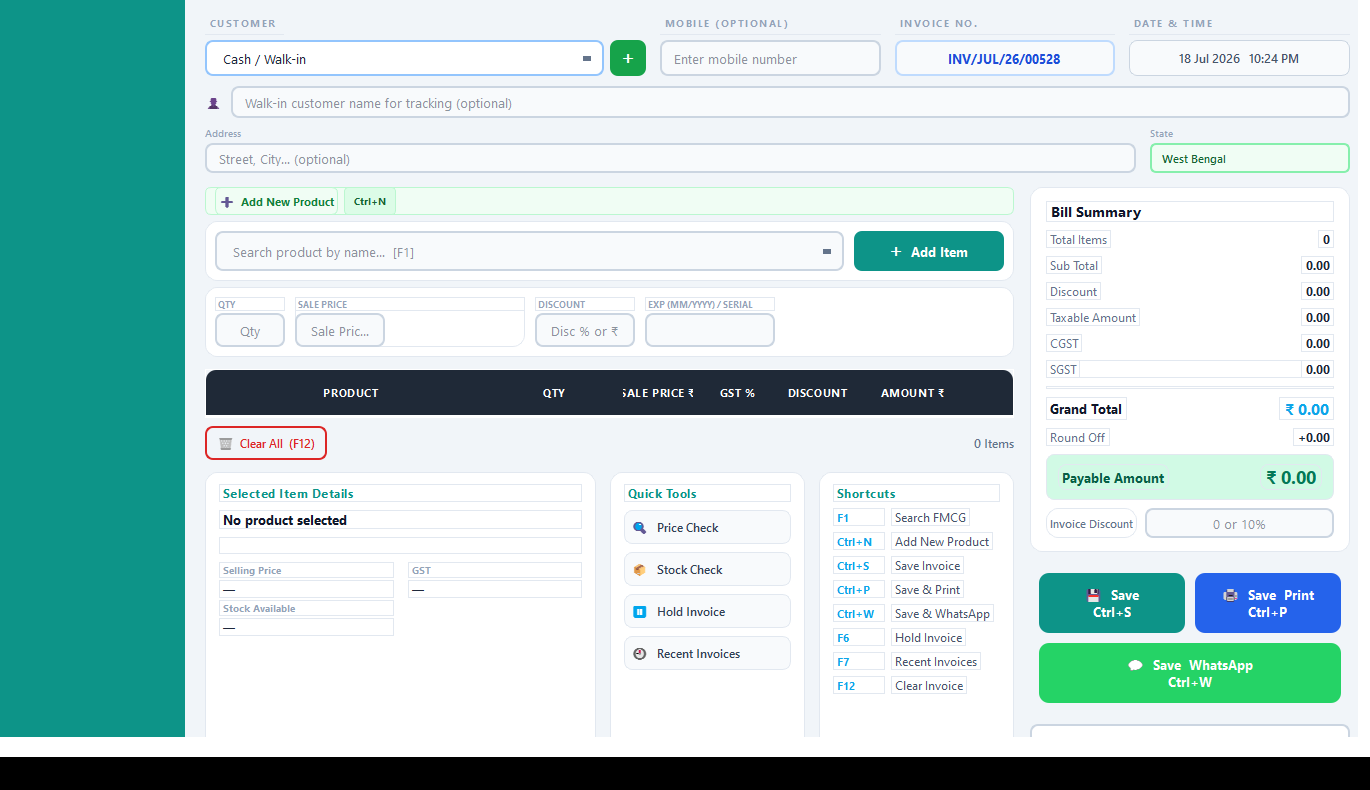Click the Save WhatsApp Ctrl+W button
Image resolution: width=1370 pixels, height=790 pixels.
coord(1190,673)
